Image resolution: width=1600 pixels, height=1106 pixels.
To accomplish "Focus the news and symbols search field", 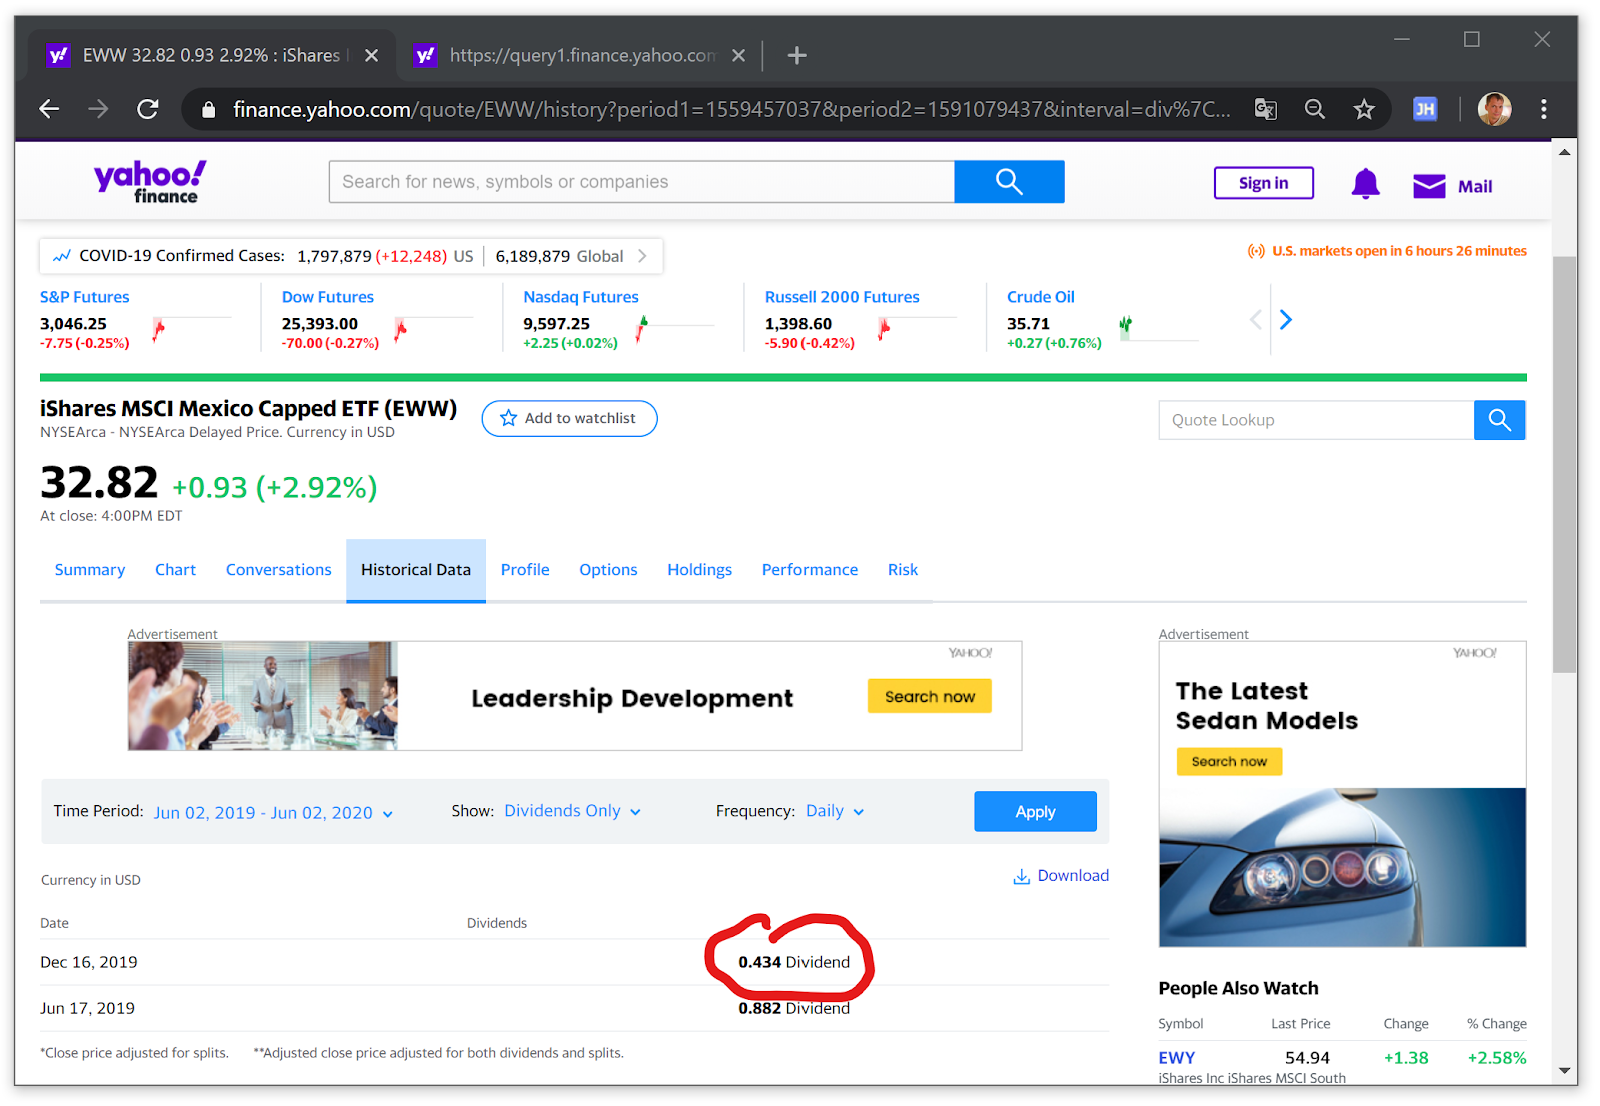I will point(641,182).
